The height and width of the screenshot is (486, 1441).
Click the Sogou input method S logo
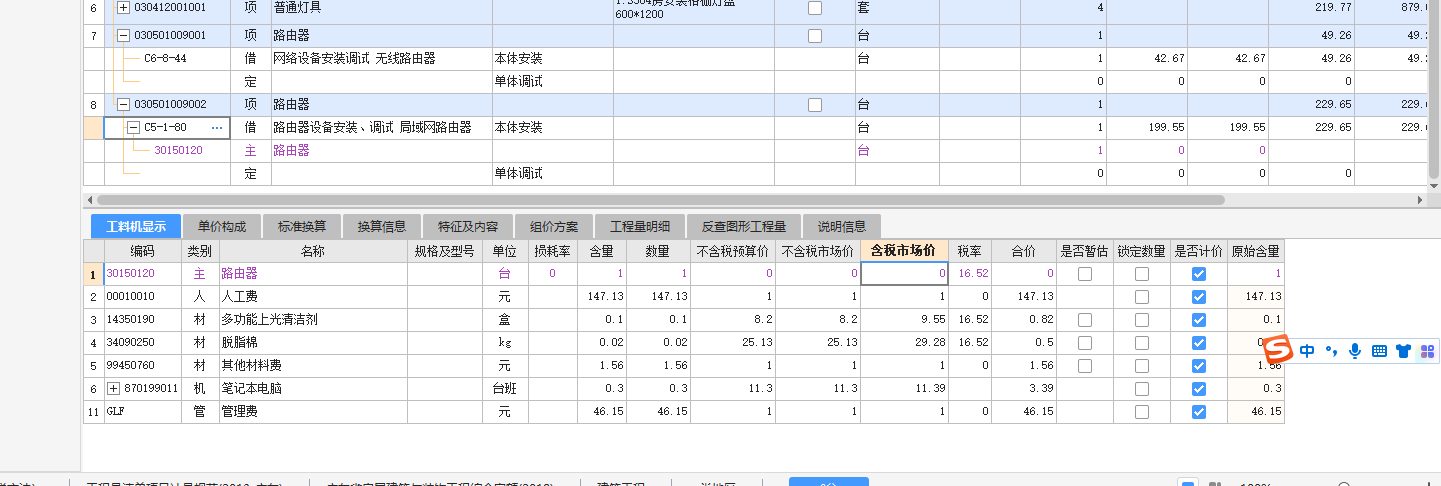tap(1277, 351)
